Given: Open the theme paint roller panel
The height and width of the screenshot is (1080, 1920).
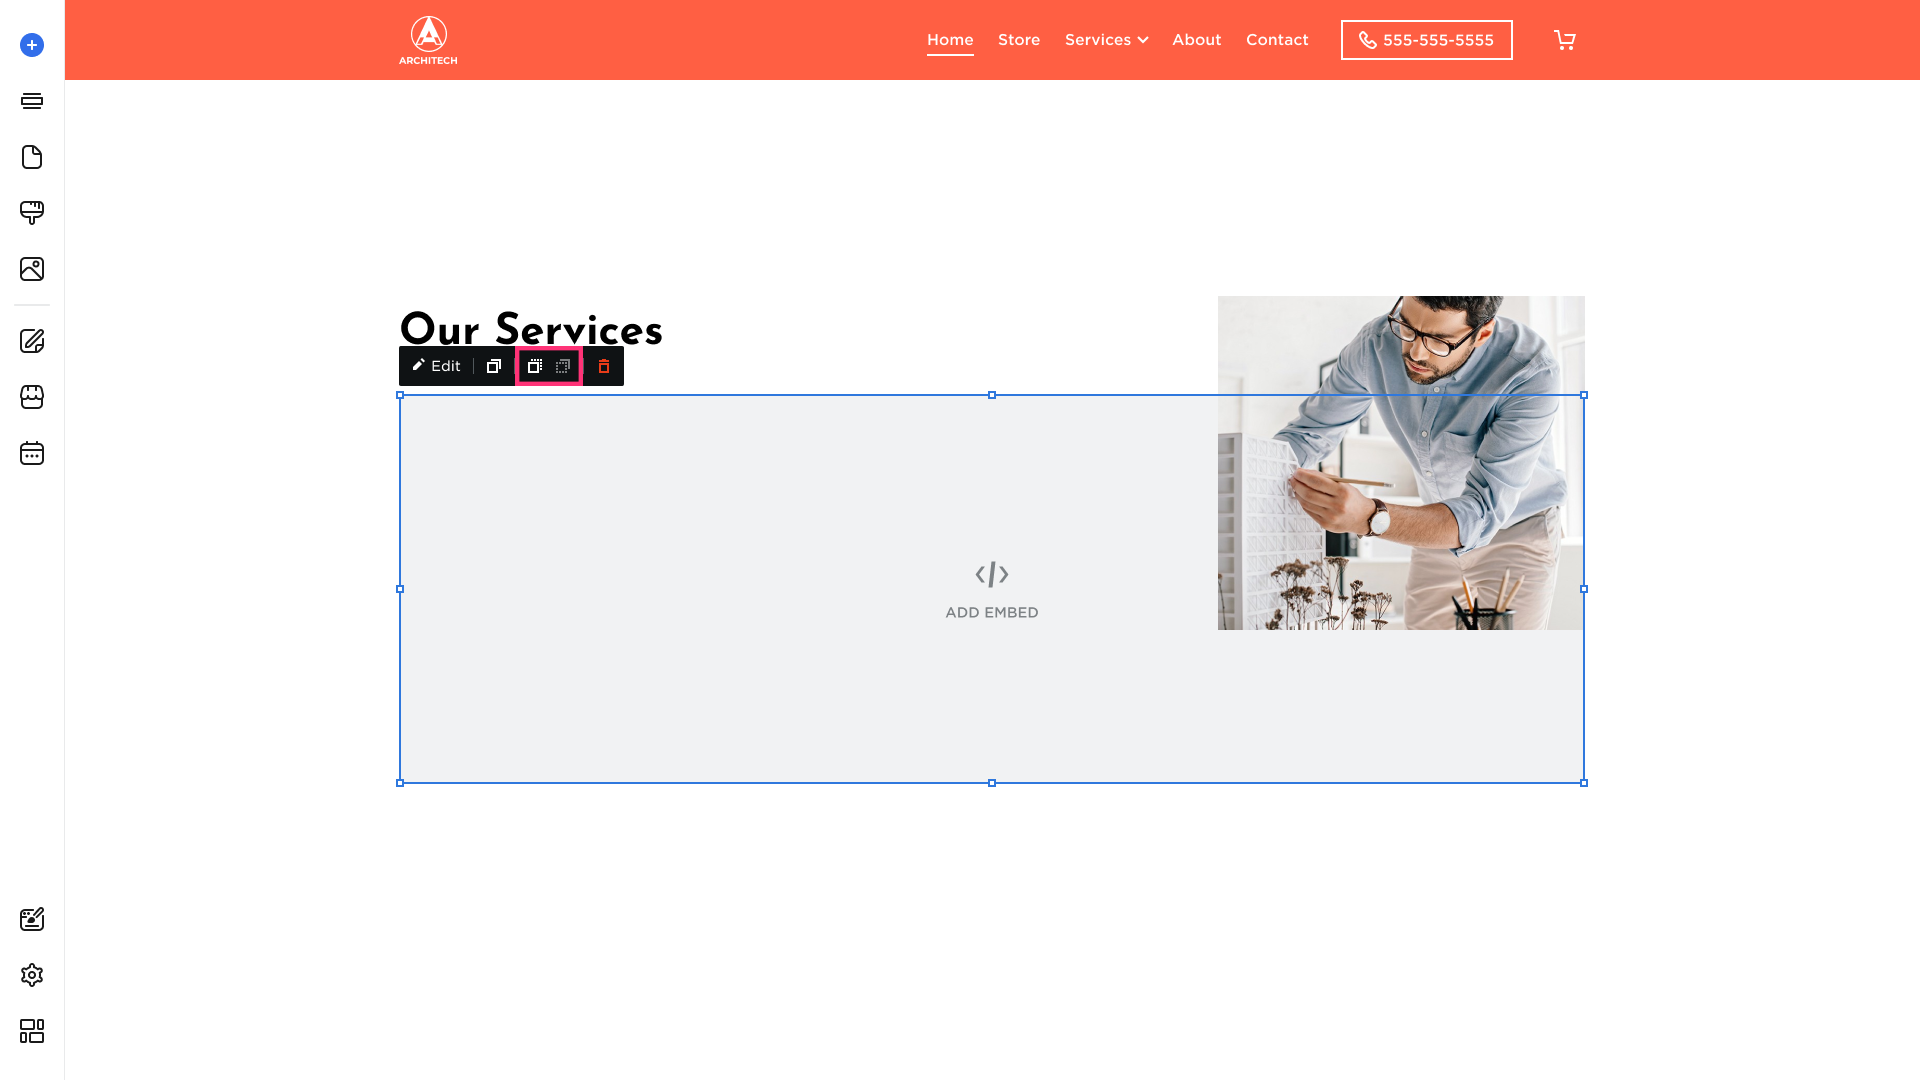Looking at the screenshot, I should 32,212.
